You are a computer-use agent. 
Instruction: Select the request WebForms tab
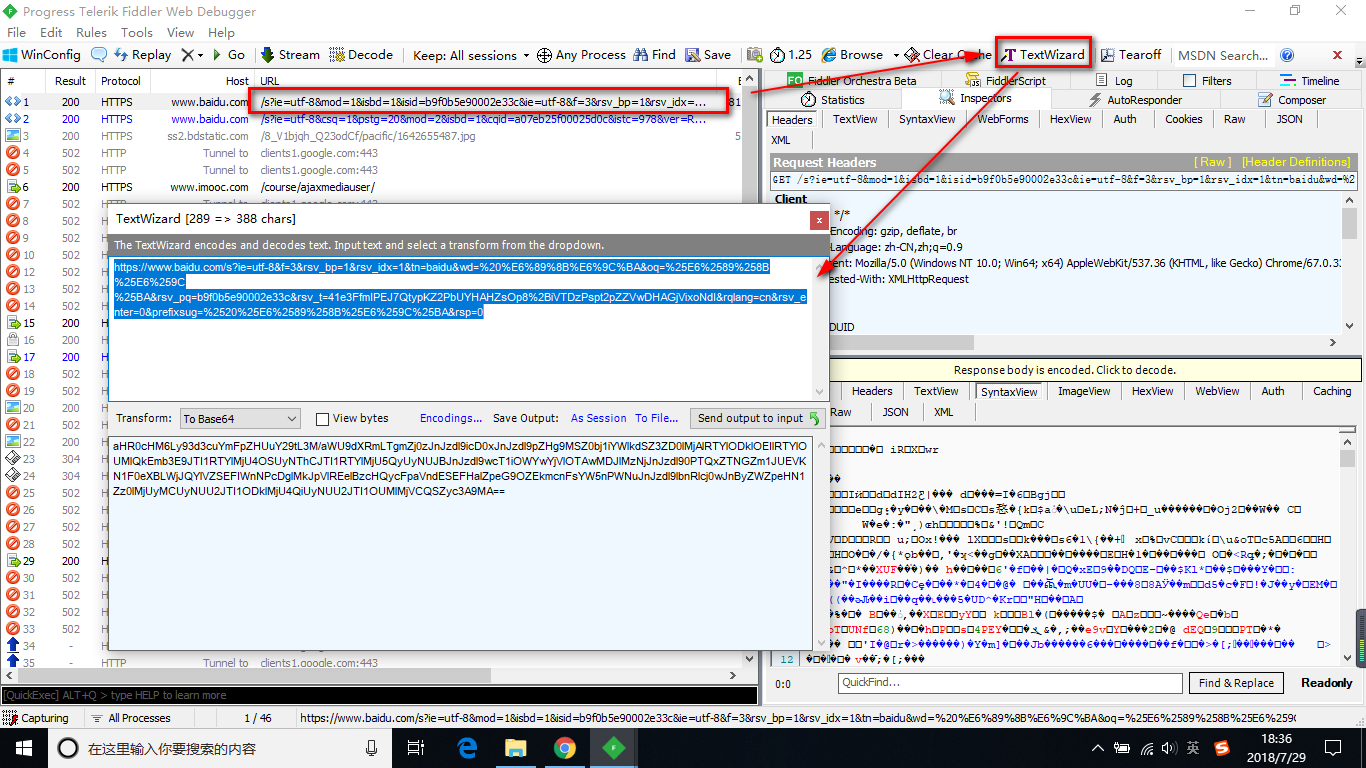coord(1002,119)
